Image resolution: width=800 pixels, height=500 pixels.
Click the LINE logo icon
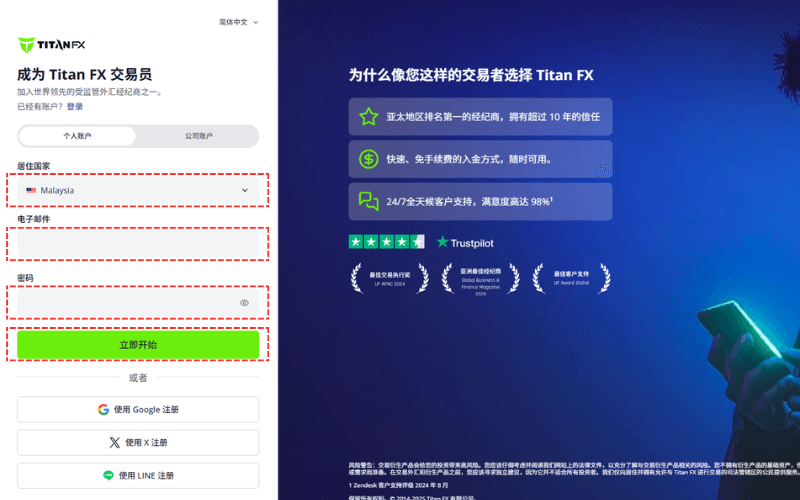pos(108,476)
